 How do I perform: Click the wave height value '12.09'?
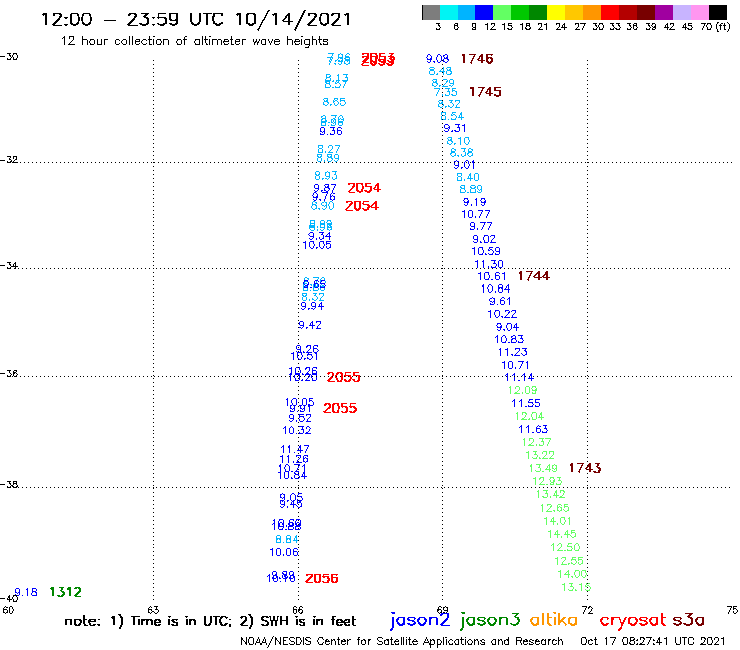522,390
